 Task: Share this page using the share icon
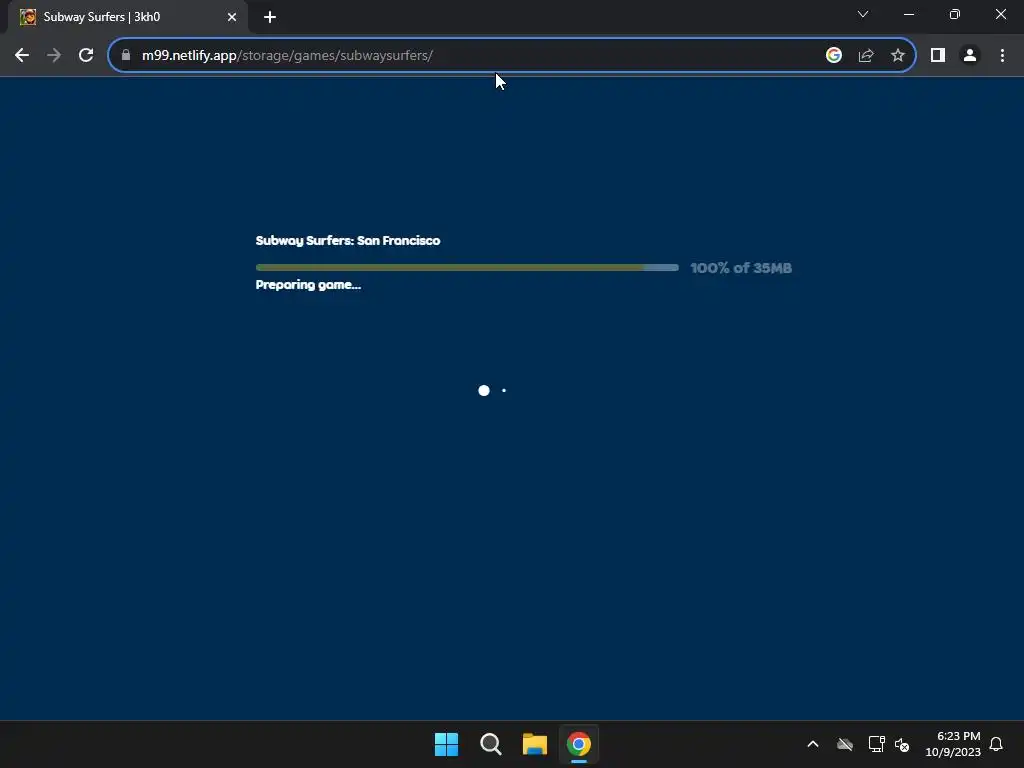[x=866, y=56]
